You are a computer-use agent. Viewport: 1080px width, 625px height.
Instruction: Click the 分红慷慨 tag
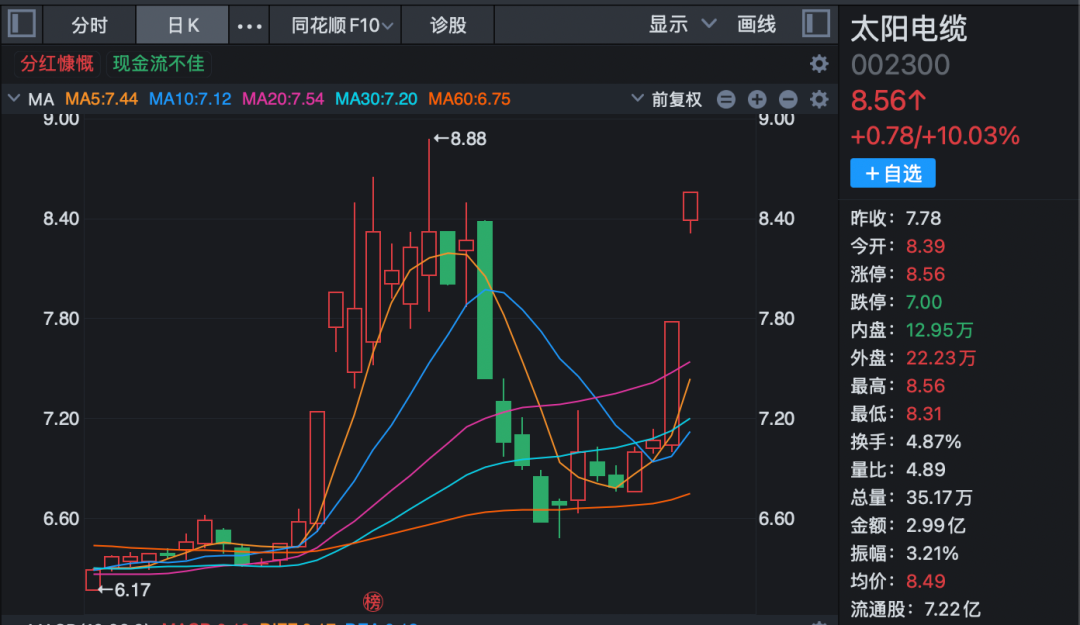[57, 64]
